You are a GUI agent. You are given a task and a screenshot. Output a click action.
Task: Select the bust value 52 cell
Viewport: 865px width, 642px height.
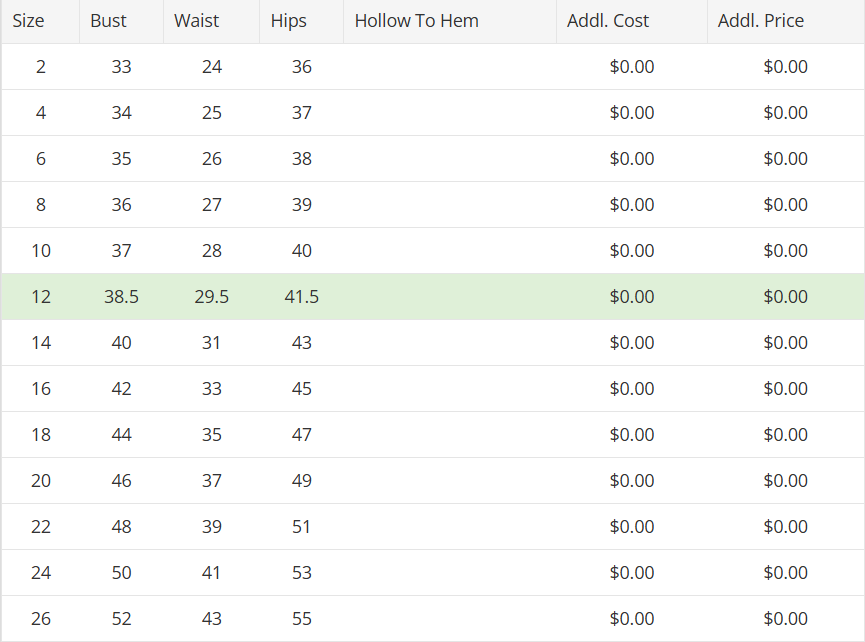tap(121, 619)
